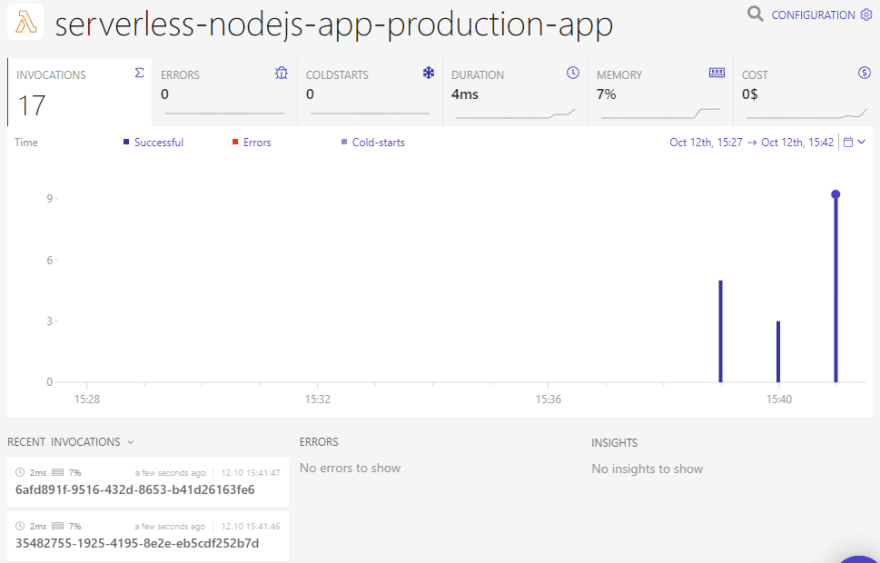The height and width of the screenshot is (563, 880).
Task: Click the calendar icon beside date range
Action: click(x=848, y=143)
